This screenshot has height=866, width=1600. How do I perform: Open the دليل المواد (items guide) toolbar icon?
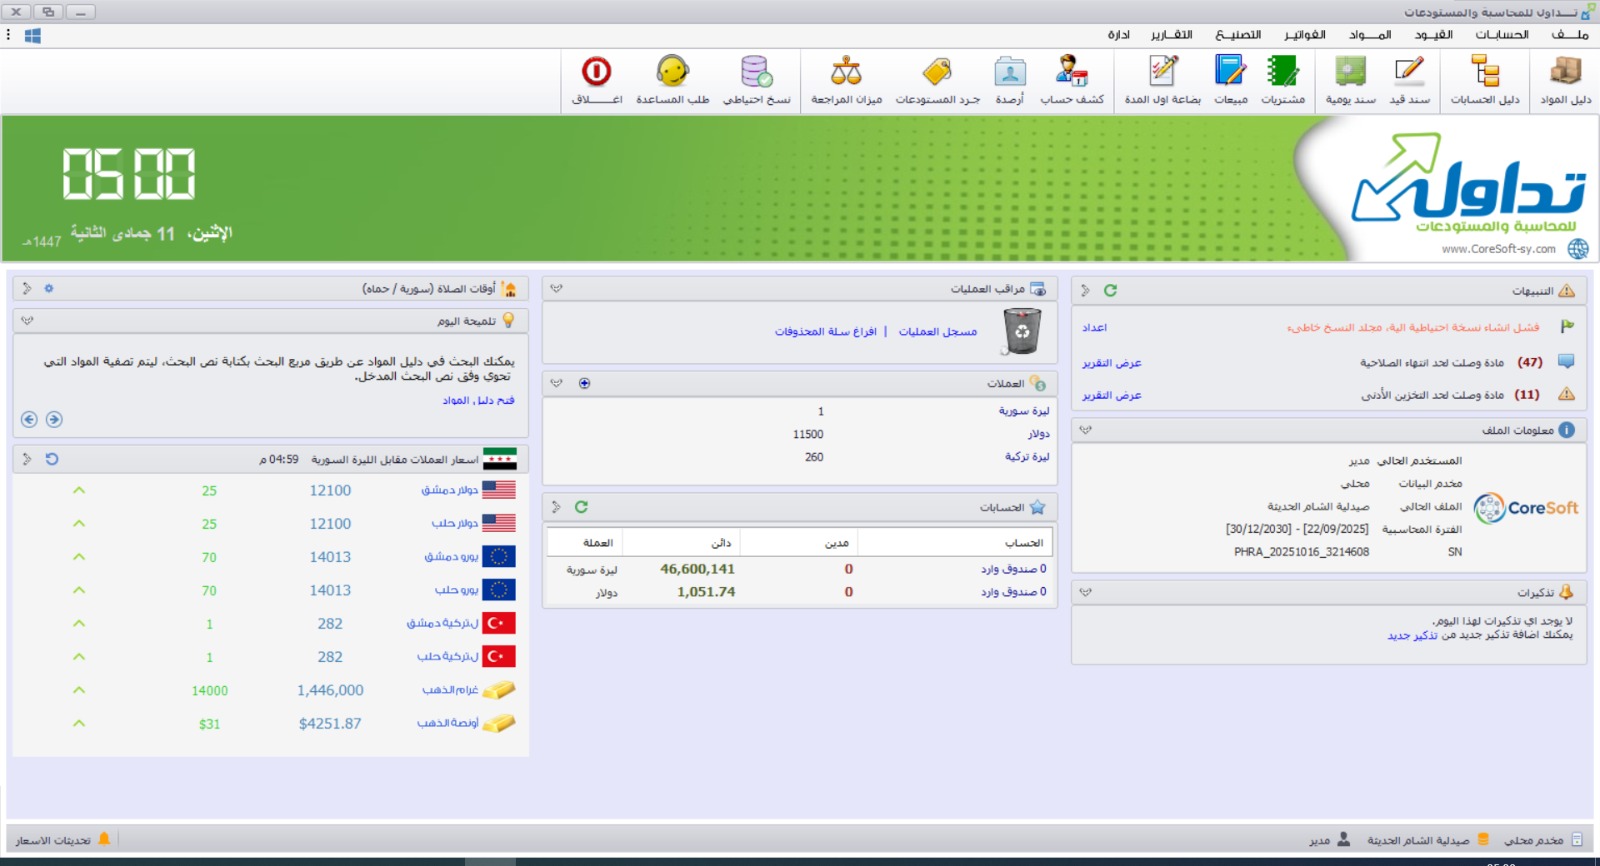click(1565, 80)
